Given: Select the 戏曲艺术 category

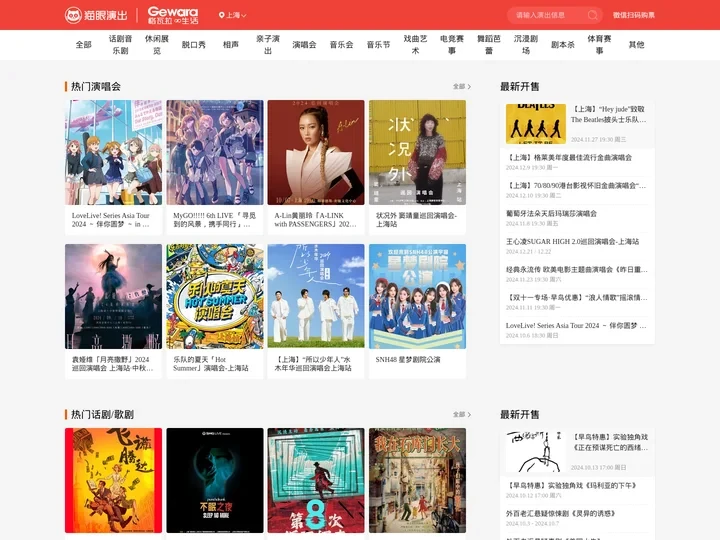Looking at the screenshot, I should click(415, 45).
